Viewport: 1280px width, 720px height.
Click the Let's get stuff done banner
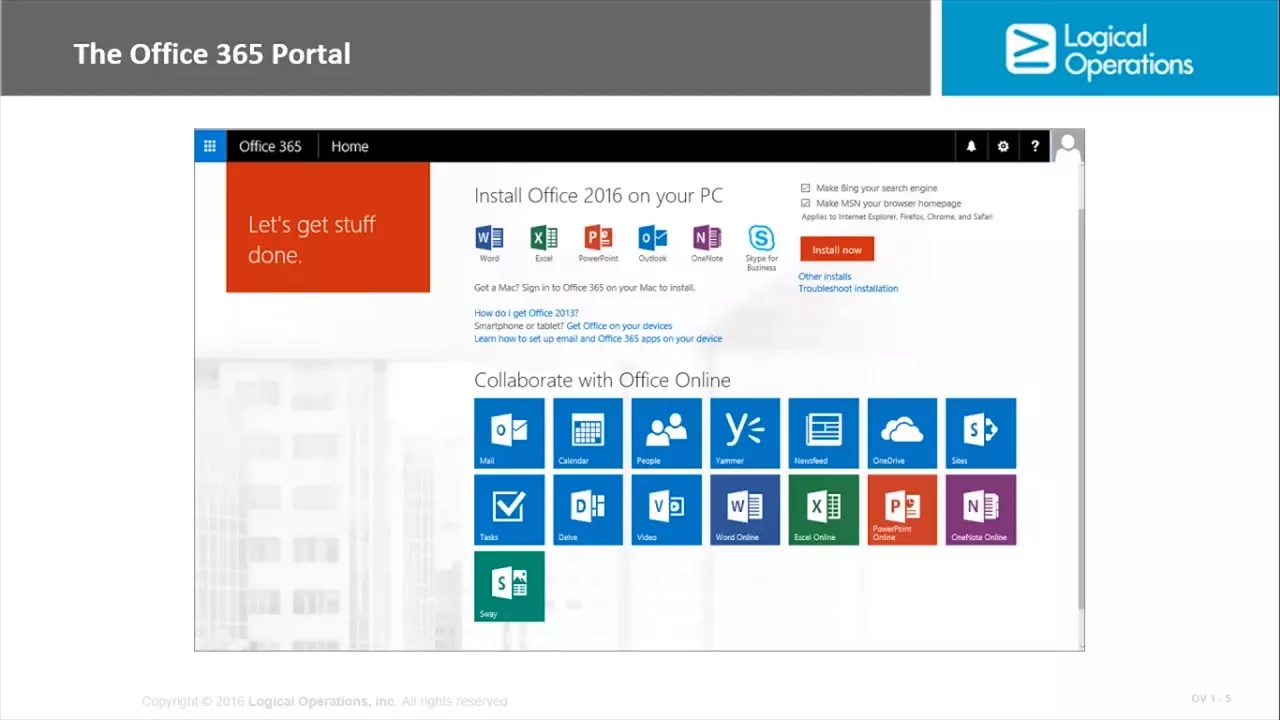click(x=328, y=227)
